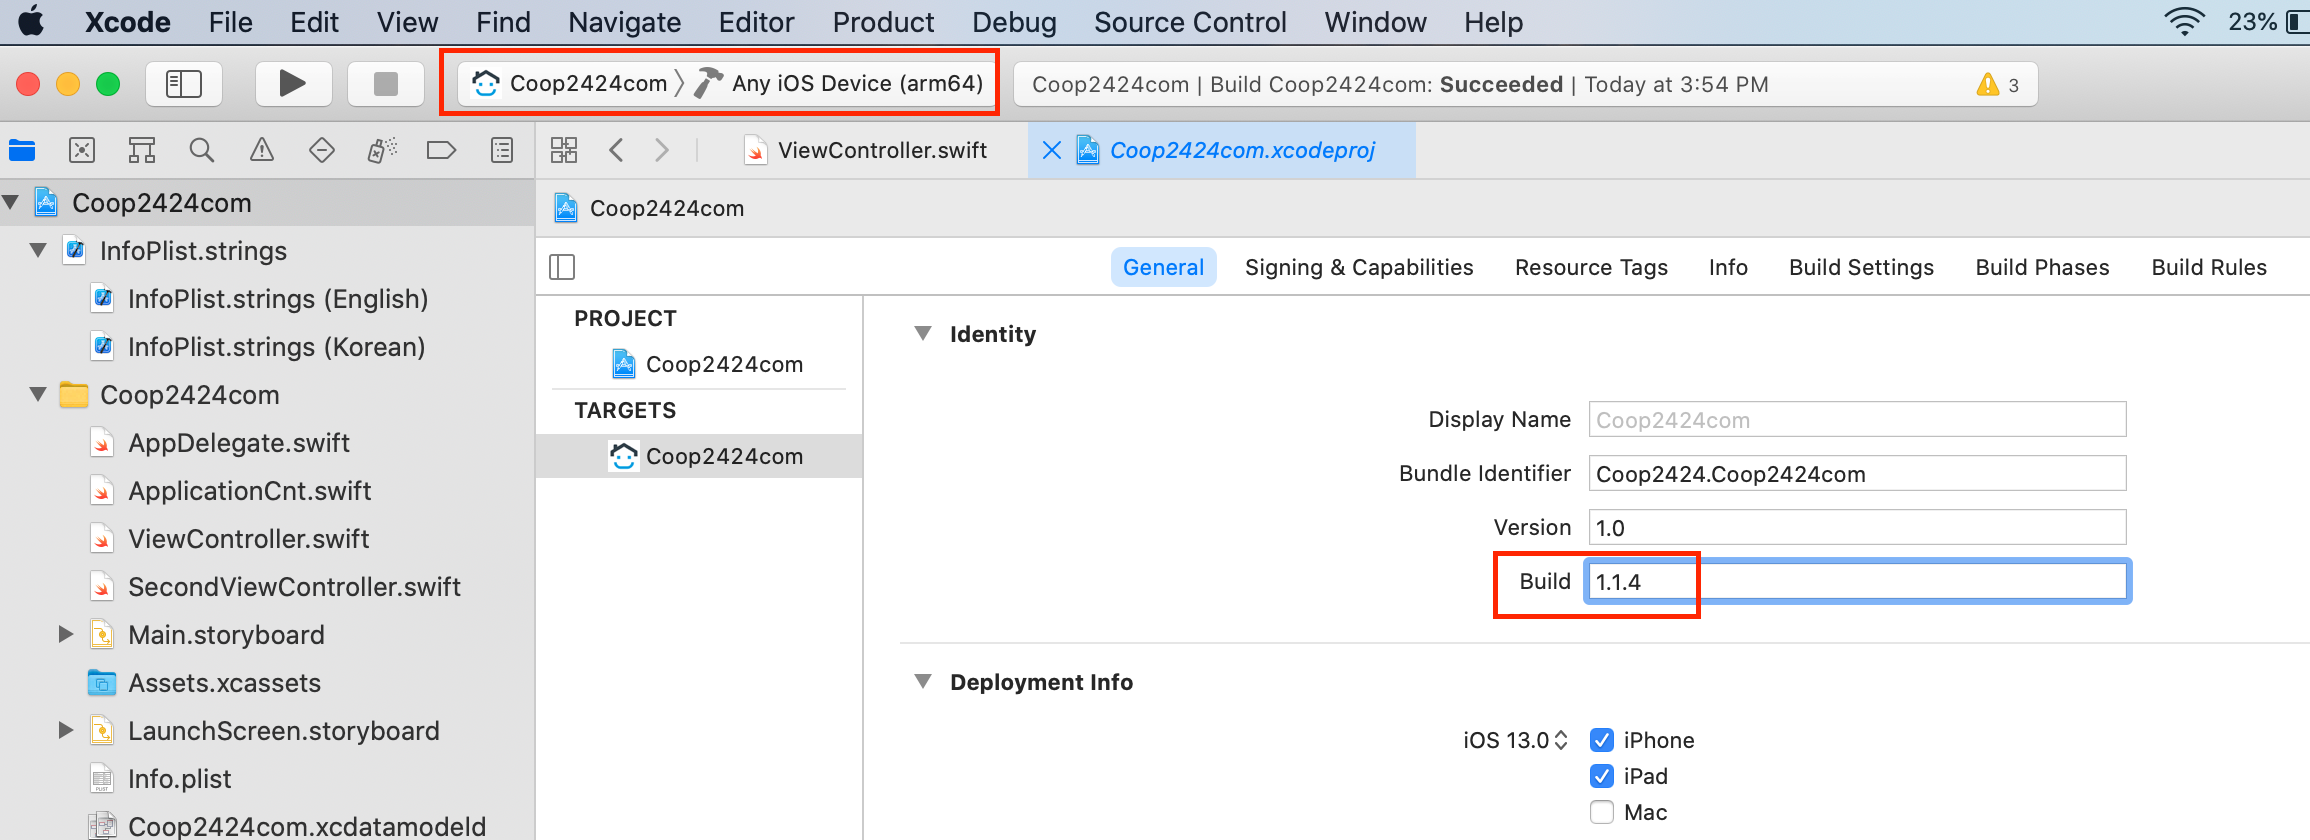2310x840 pixels.
Task: Click the Build field showing 1.1.4
Action: 1857,582
